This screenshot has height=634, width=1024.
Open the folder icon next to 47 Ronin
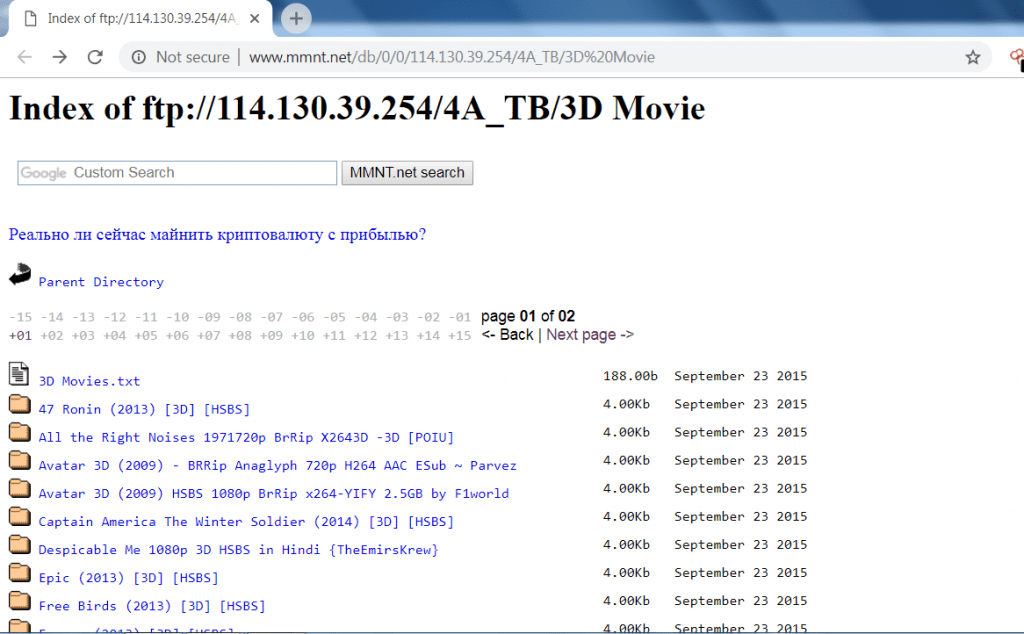[19, 404]
